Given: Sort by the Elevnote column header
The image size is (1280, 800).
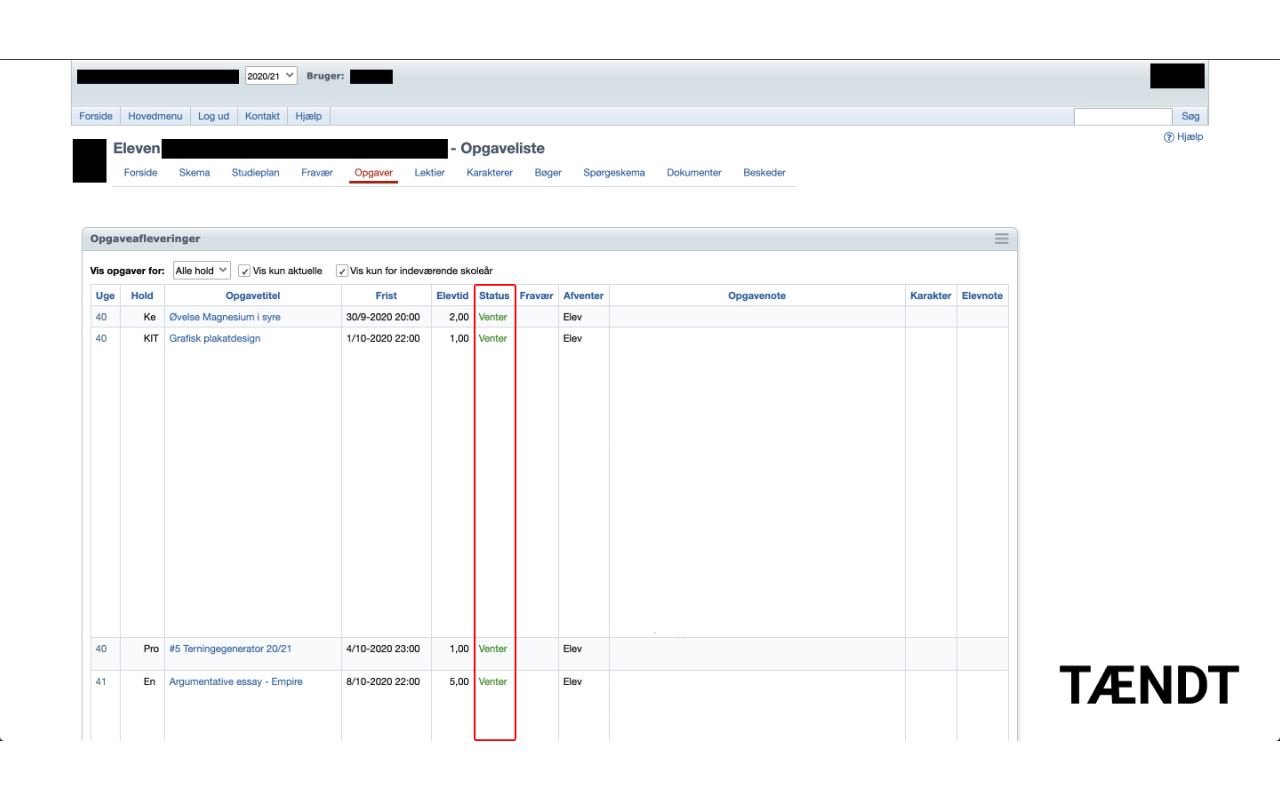Looking at the screenshot, I should coord(982,295).
